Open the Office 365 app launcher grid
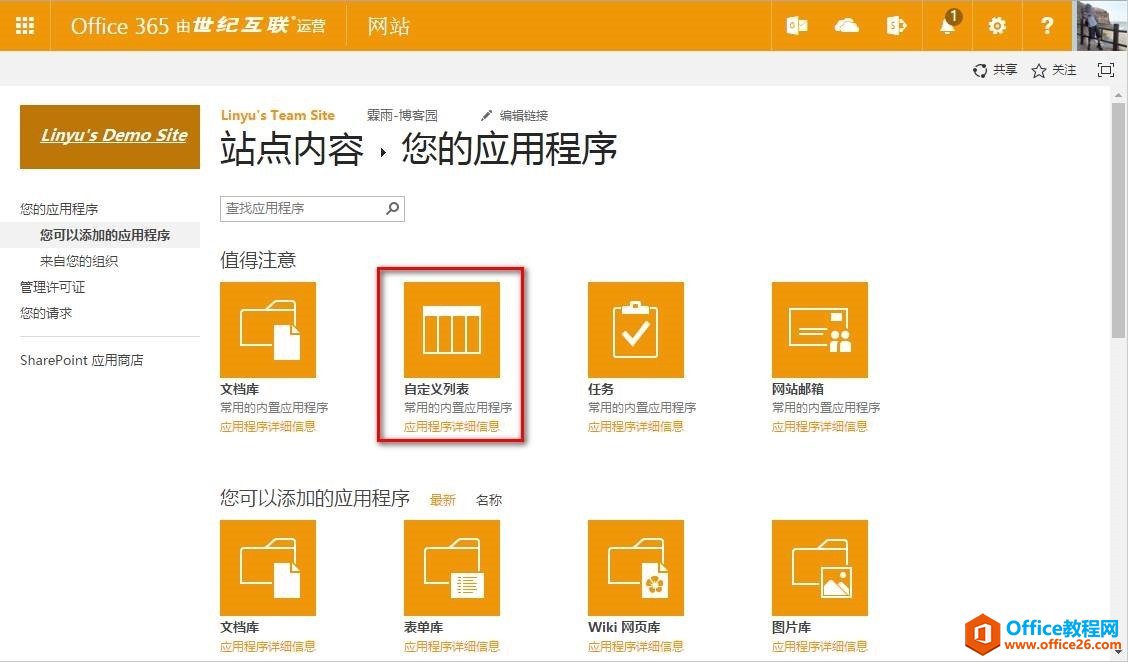This screenshot has width=1128, height=662. [x=25, y=26]
